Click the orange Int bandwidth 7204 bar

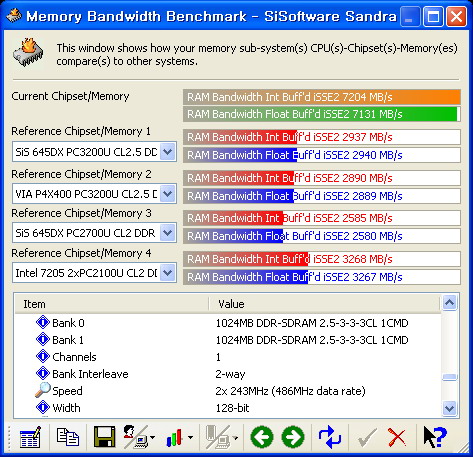pos(322,97)
